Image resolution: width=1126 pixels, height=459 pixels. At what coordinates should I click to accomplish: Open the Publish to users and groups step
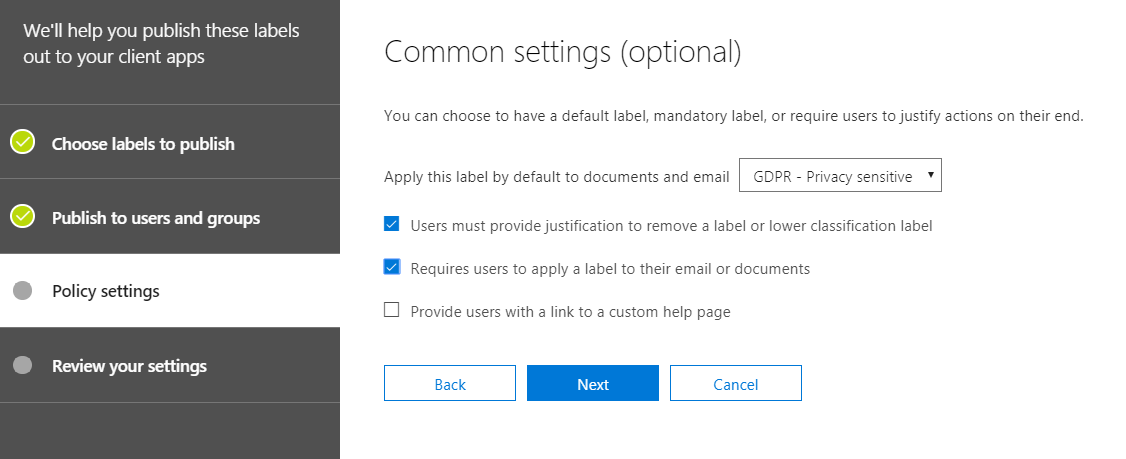pos(156,218)
